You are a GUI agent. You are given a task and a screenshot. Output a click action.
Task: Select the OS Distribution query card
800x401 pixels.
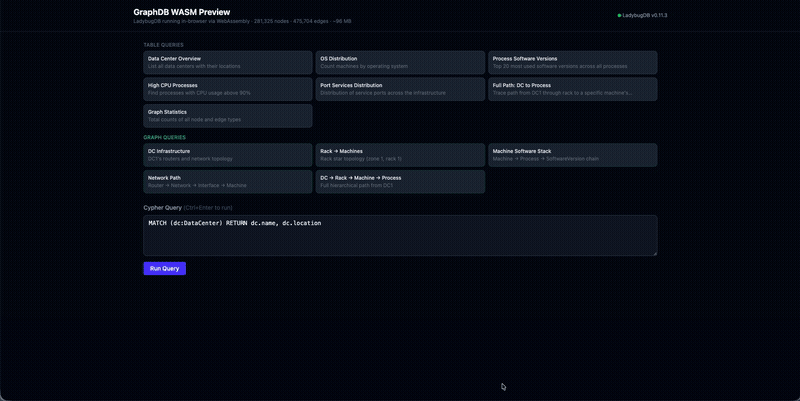(400, 62)
